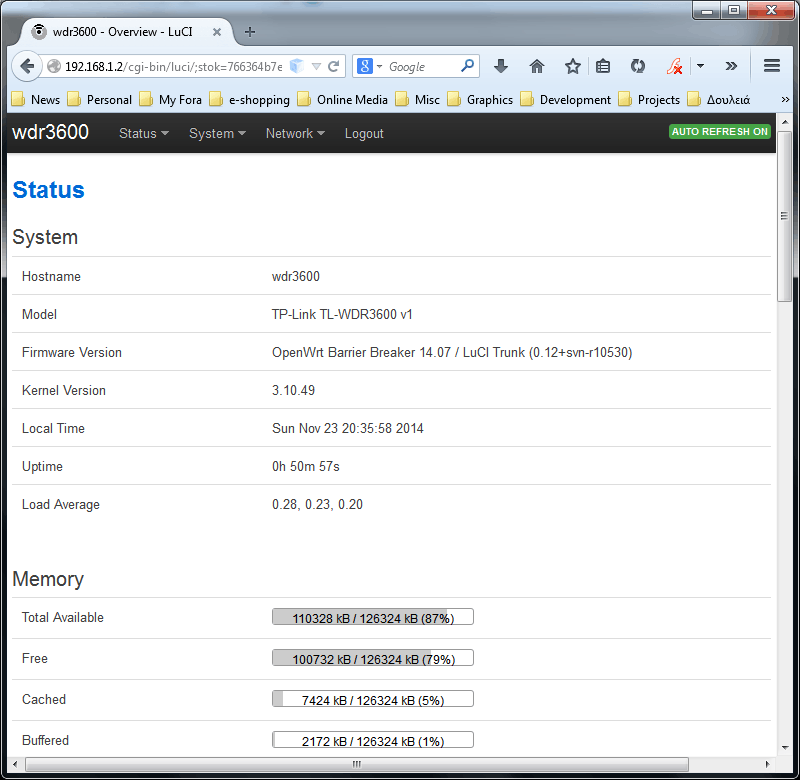Click the Local Time value text
Viewport: 800px width, 780px height.
click(x=347, y=428)
